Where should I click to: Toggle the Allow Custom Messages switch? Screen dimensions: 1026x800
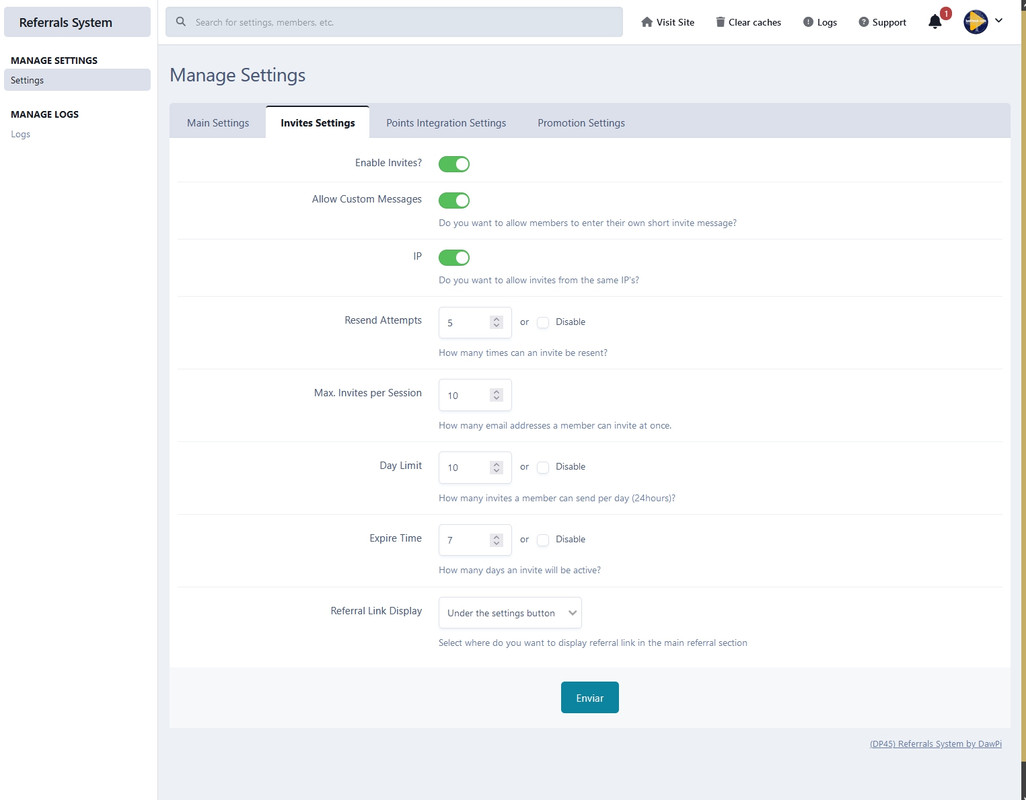click(x=454, y=200)
